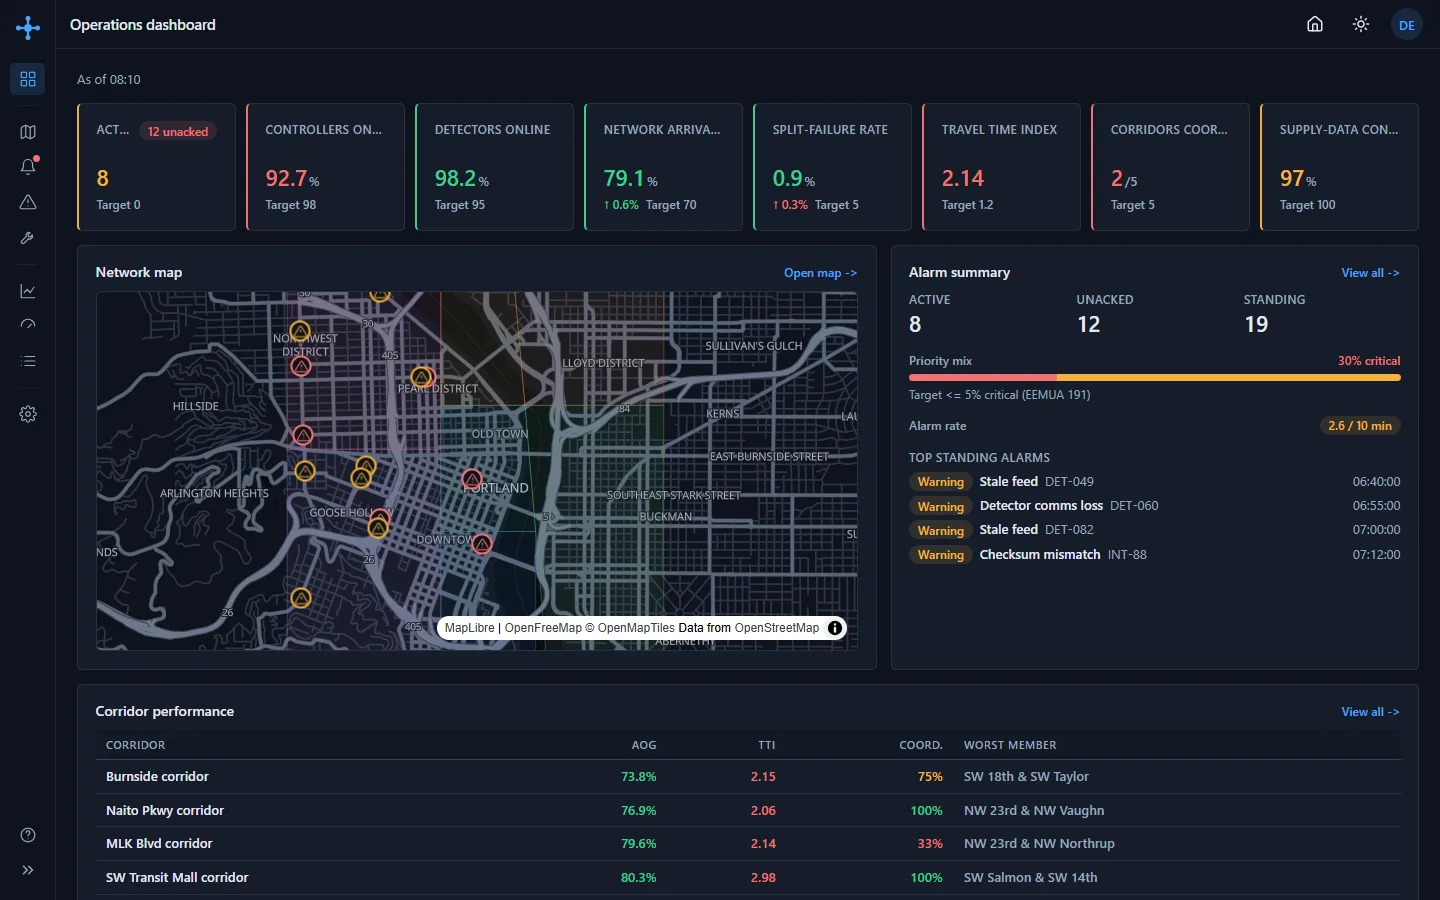Open the Naito Pkwy corridor row
This screenshot has height=900, width=1440.
pyautogui.click(x=748, y=811)
